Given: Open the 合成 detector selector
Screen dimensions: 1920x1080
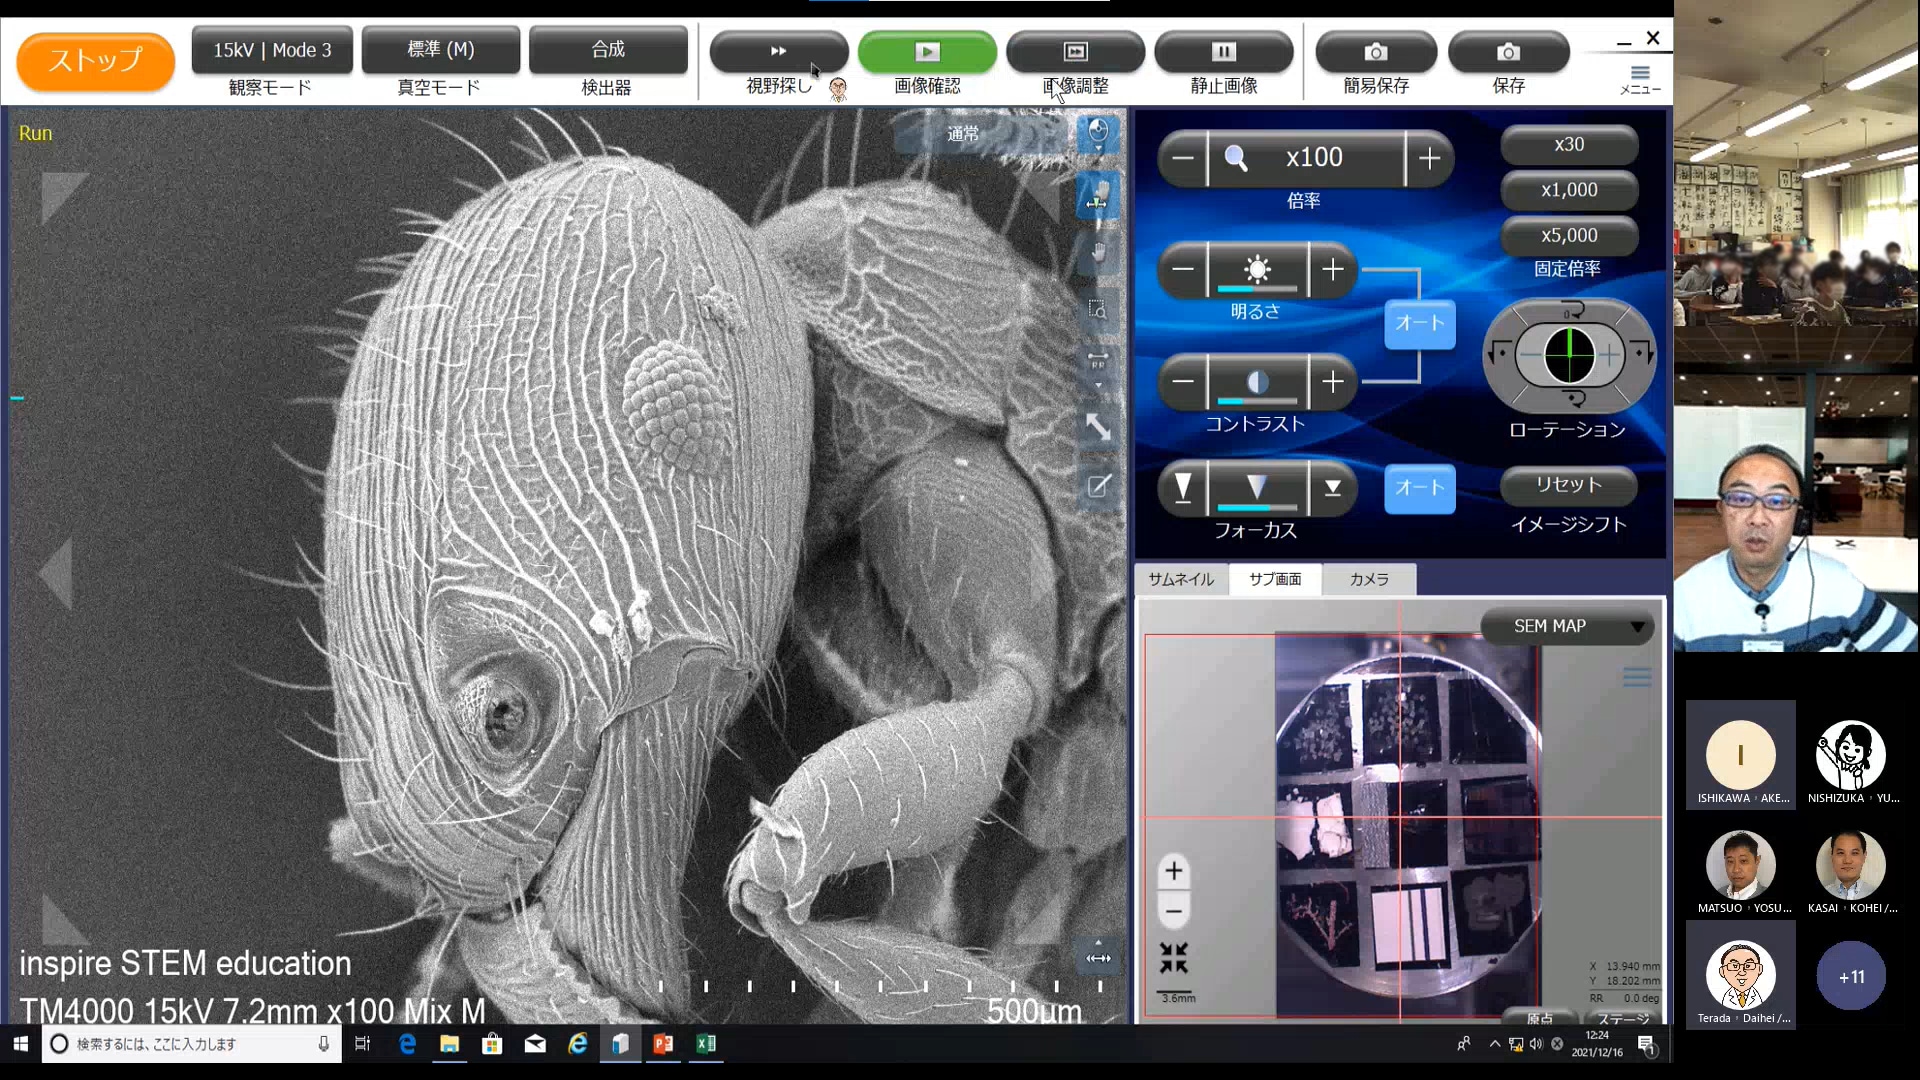Looking at the screenshot, I should [608, 50].
